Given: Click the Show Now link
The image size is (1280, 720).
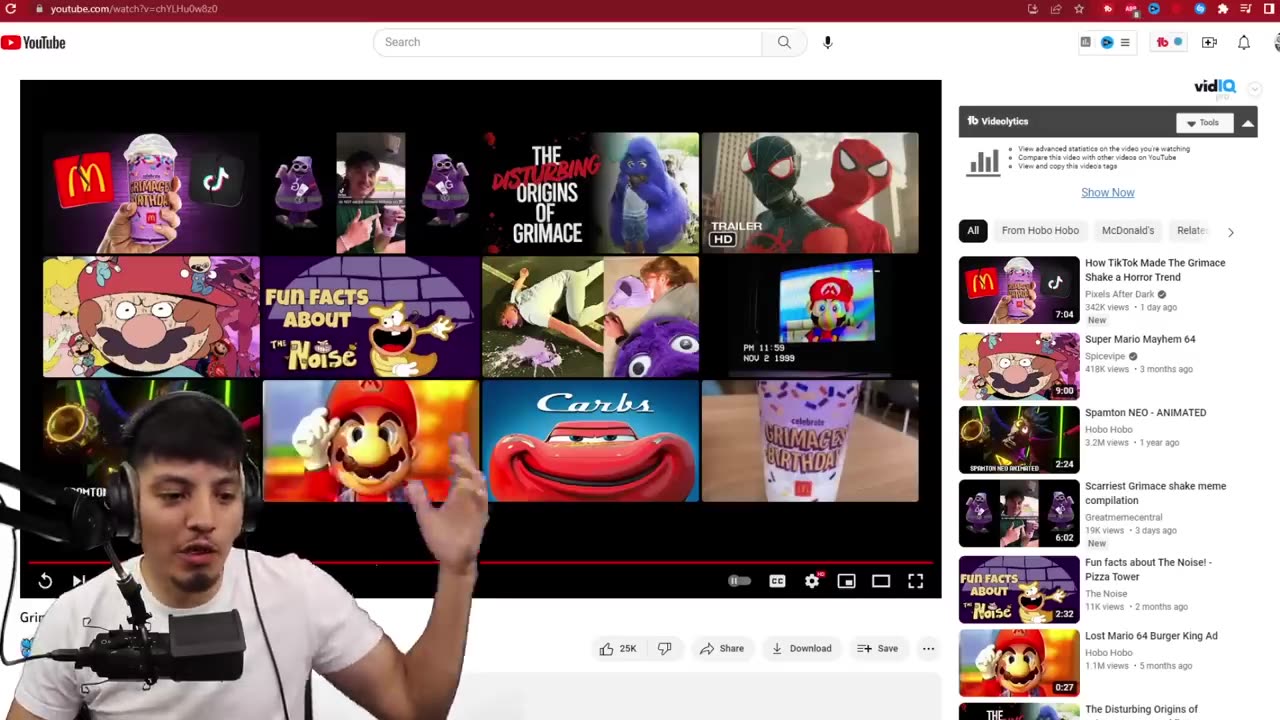Looking at the screenshot, I should point(1108,192).
